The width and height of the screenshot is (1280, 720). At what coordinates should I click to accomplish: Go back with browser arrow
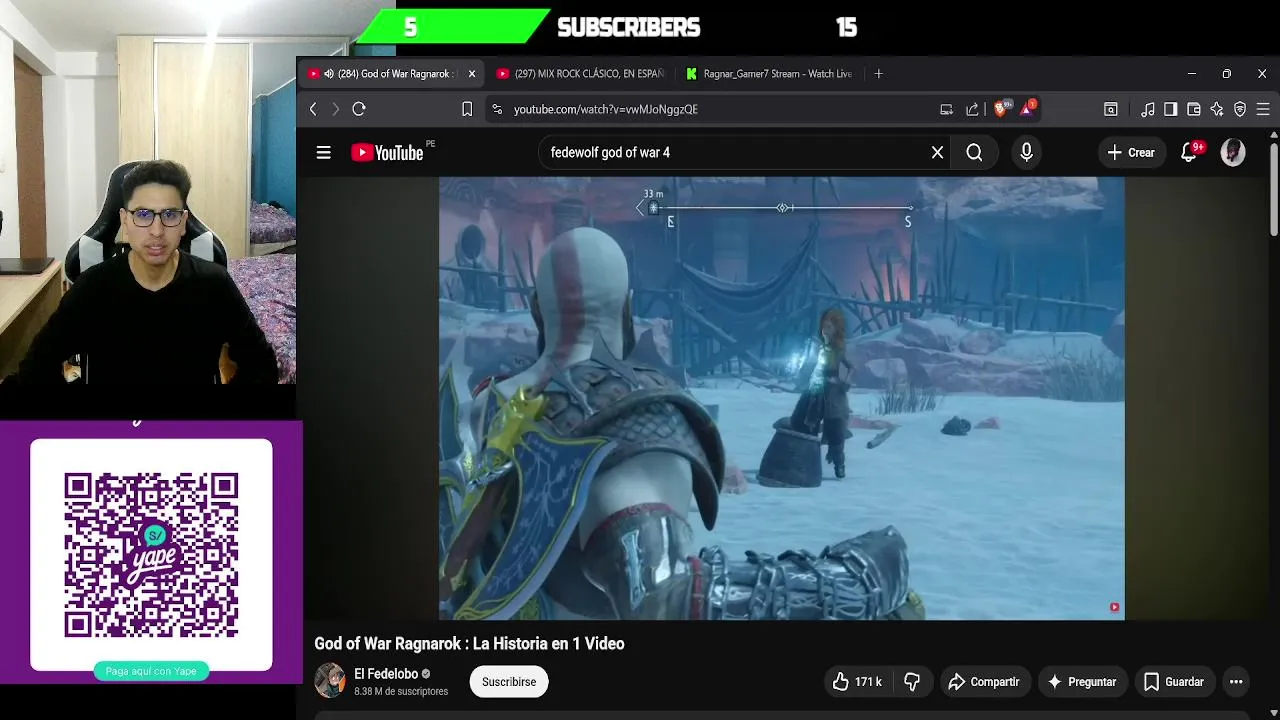313,109
